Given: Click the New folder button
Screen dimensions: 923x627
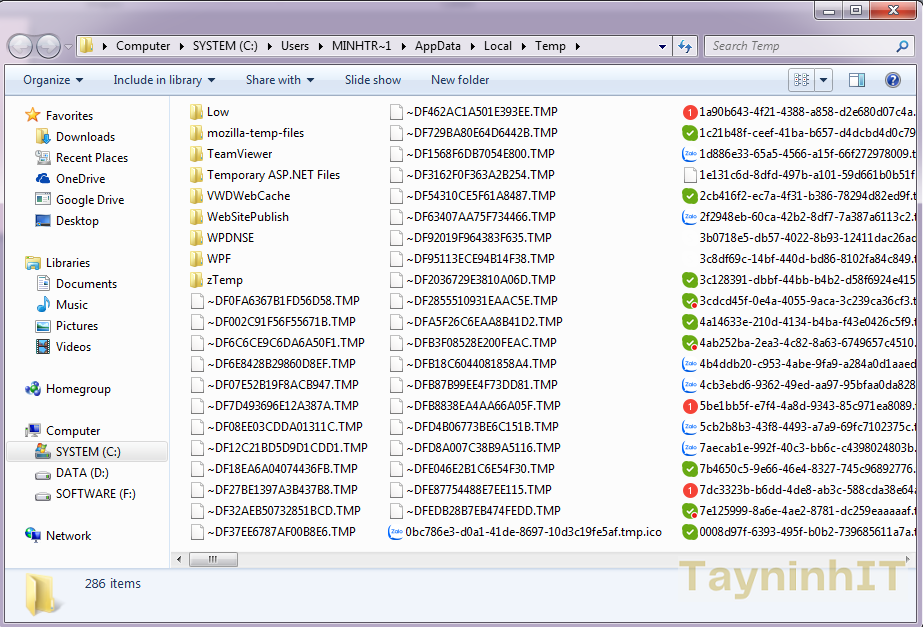Looking at the screenshot, I should point(460,80).
